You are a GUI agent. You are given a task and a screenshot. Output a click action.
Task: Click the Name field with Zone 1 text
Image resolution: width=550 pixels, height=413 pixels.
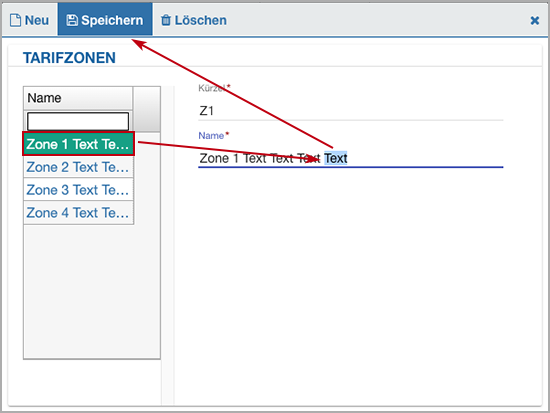[x=350, y=158]
